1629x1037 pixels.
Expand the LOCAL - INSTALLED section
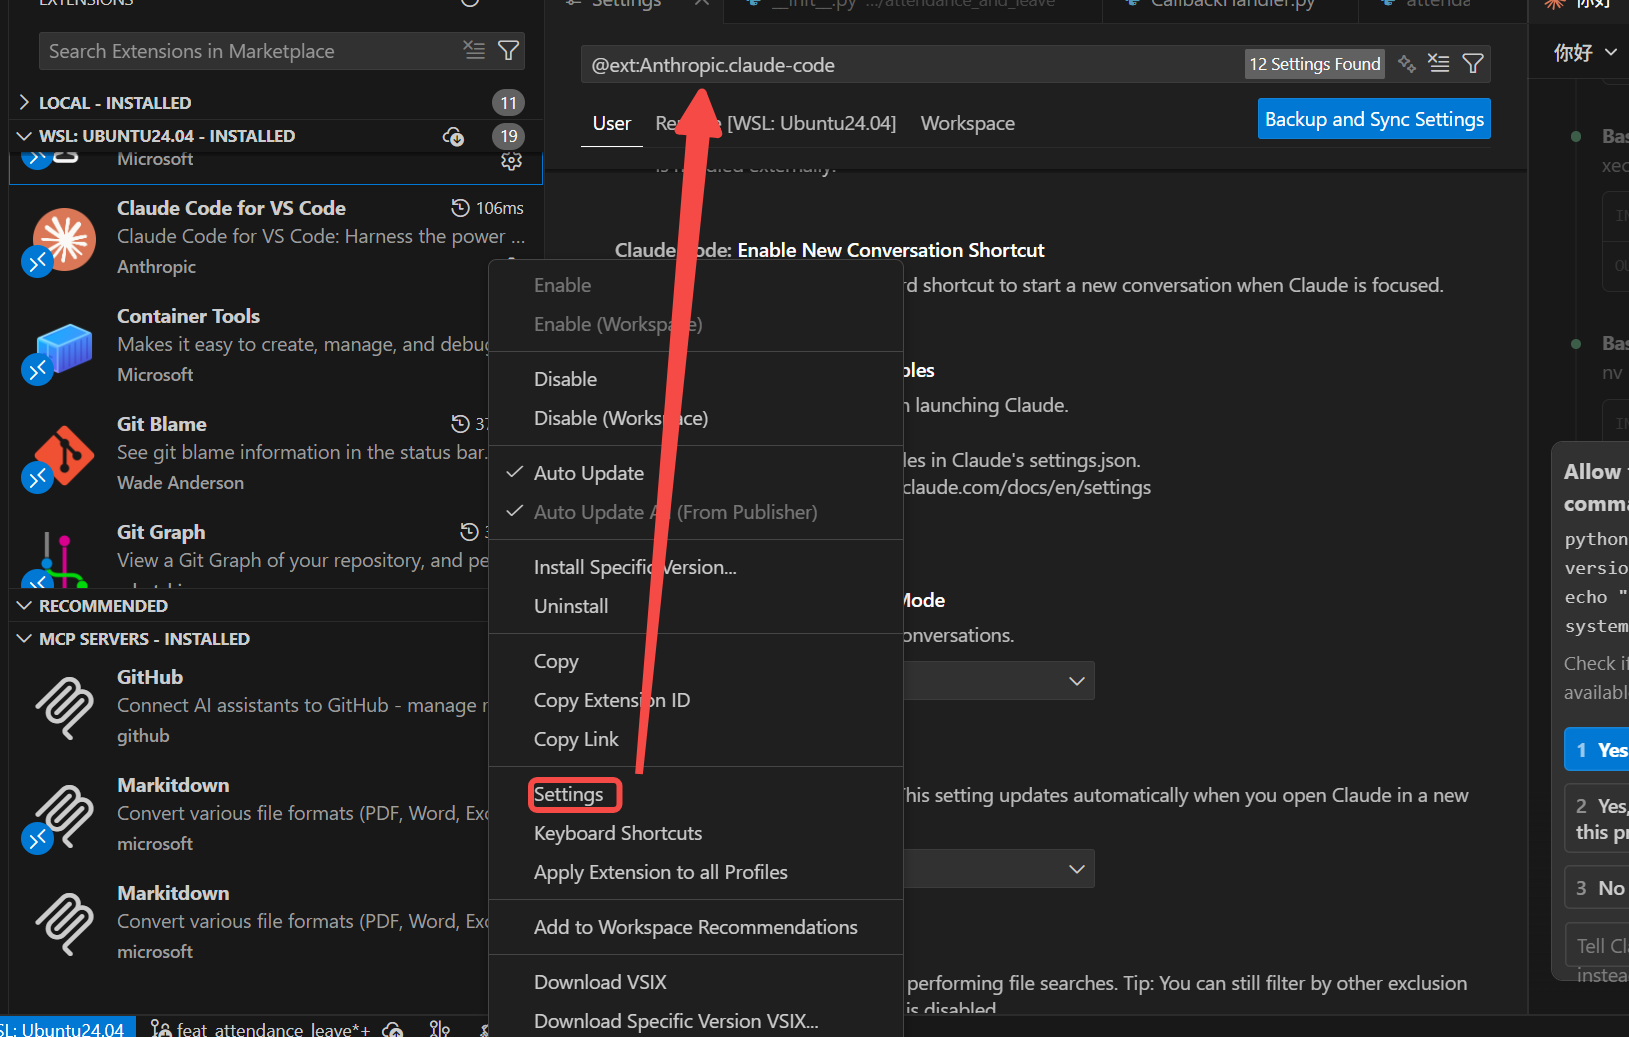[24, 103]
